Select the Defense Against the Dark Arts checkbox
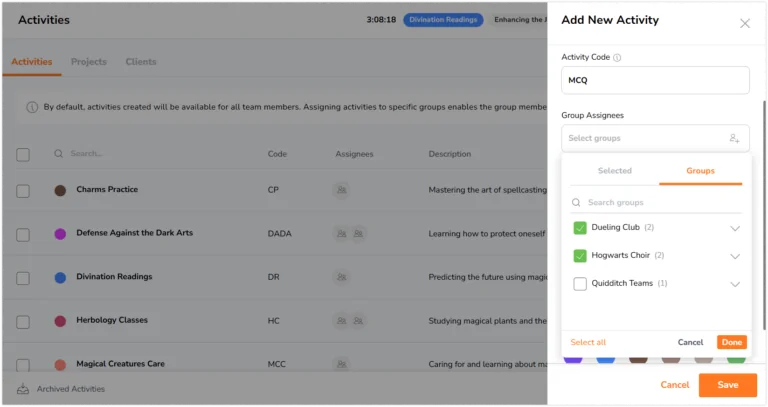Screen dimensions: 768x407 (x=23, y=235)
